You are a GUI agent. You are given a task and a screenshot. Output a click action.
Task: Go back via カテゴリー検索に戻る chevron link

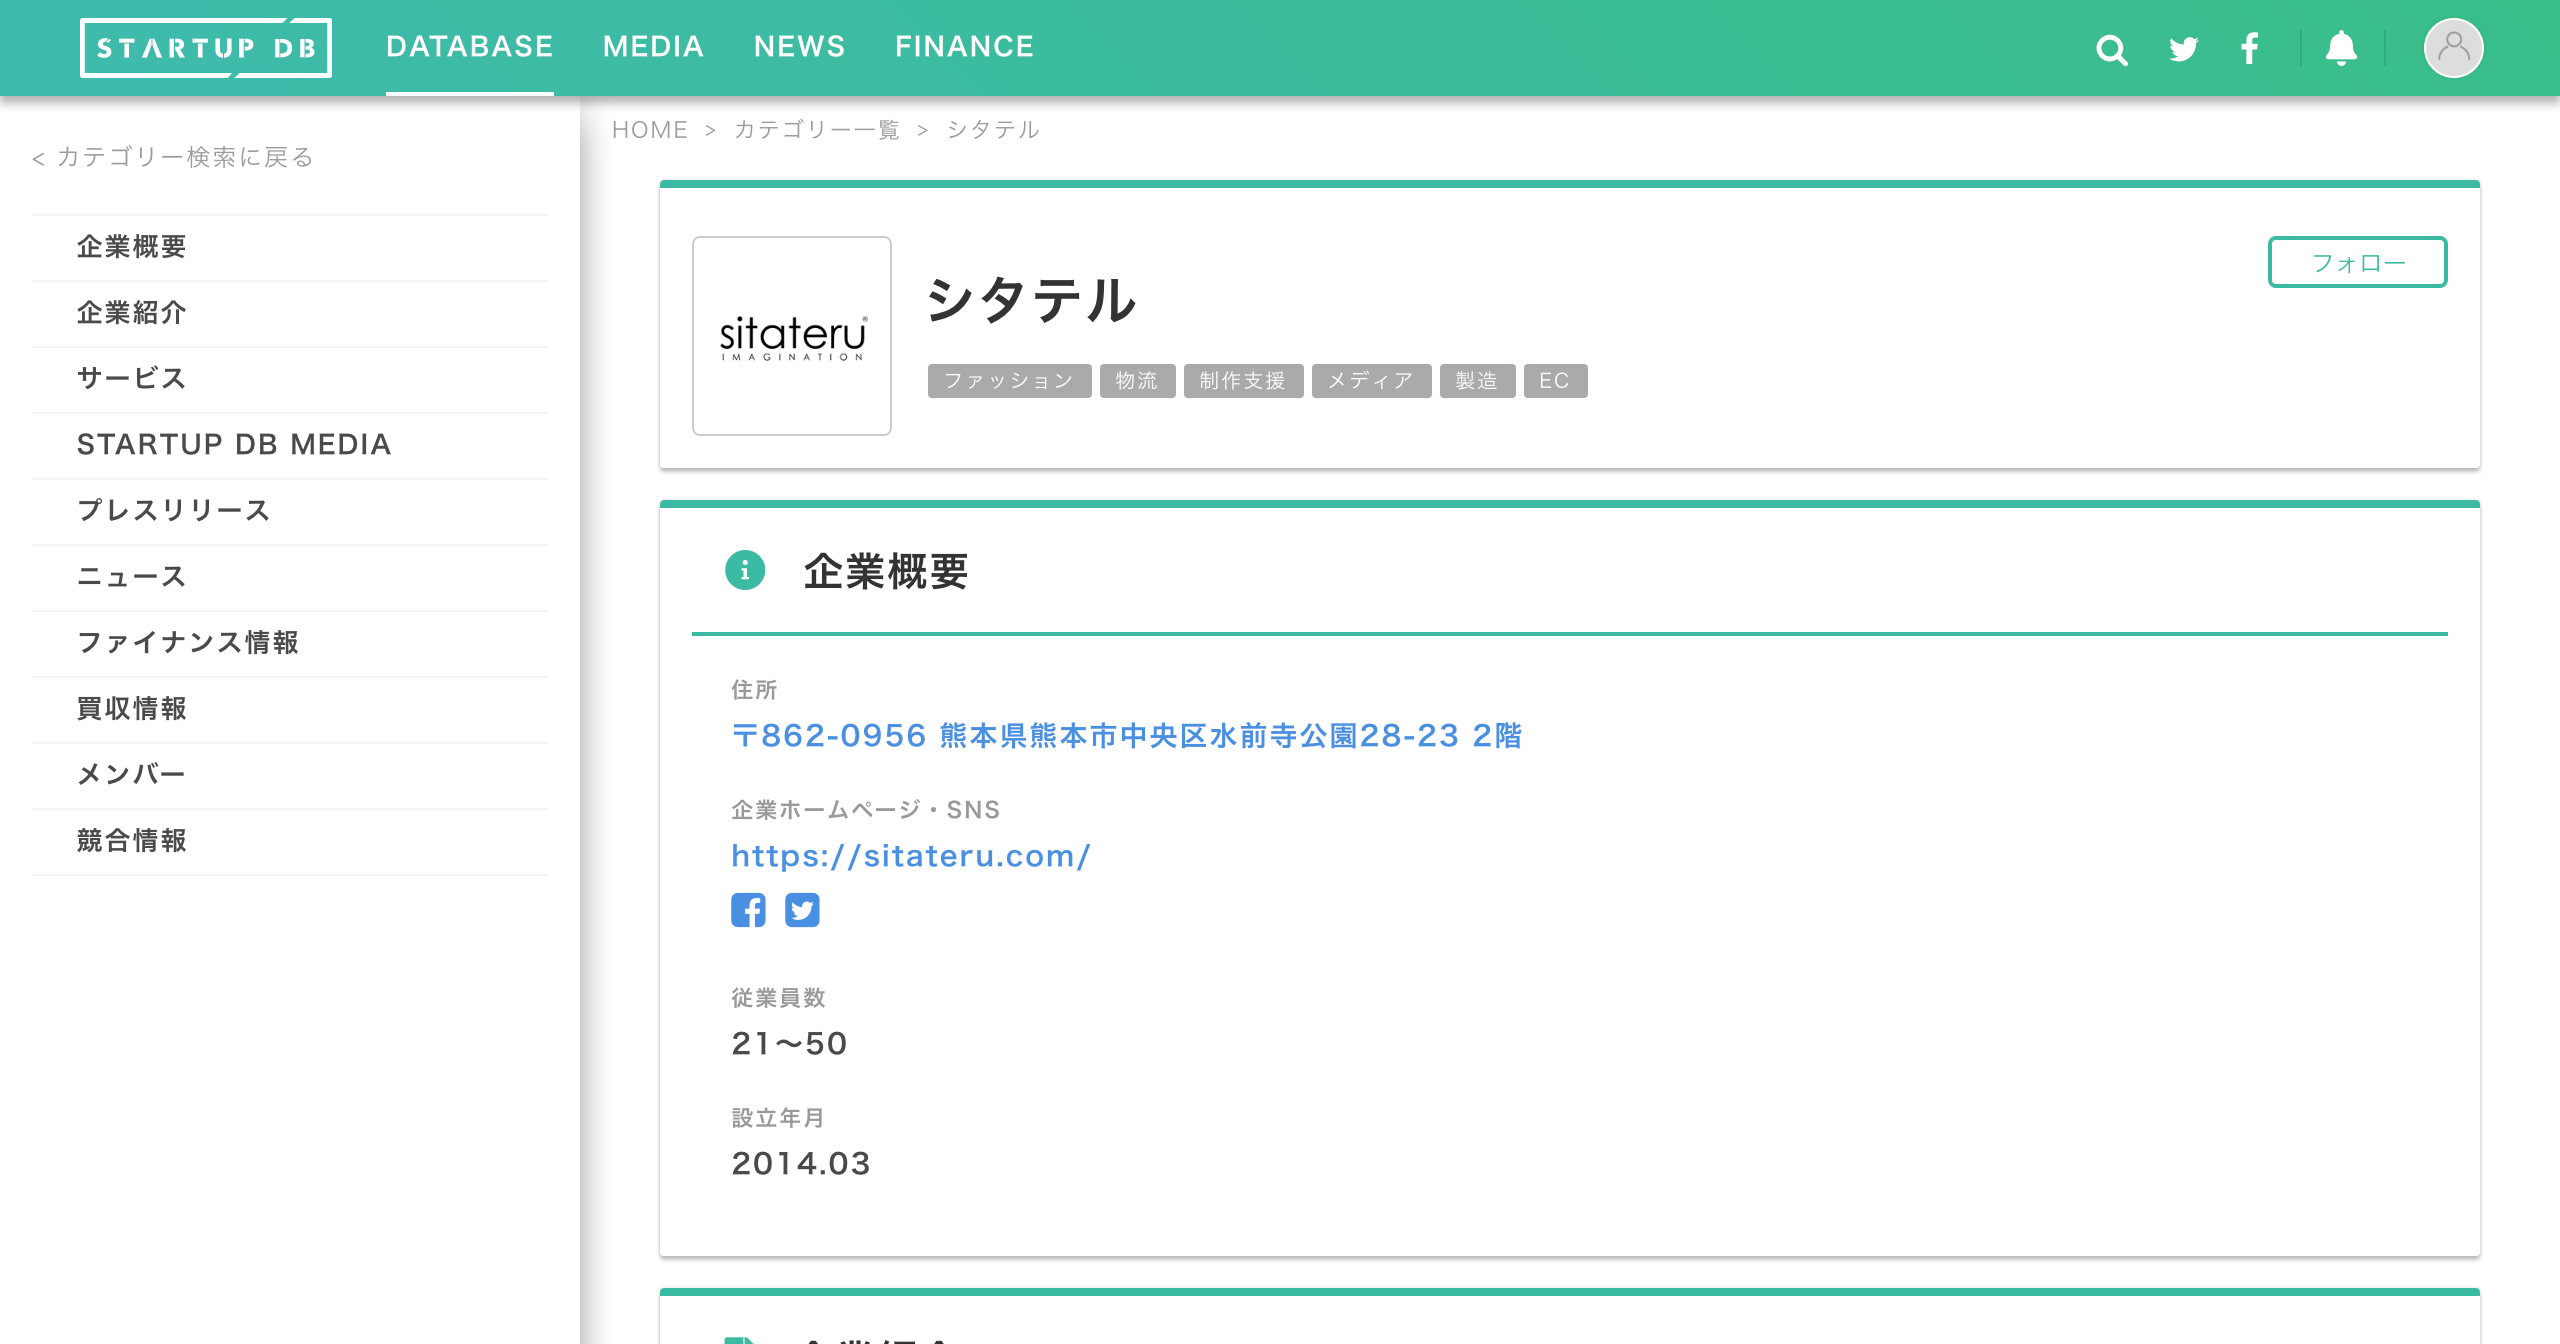173,157
